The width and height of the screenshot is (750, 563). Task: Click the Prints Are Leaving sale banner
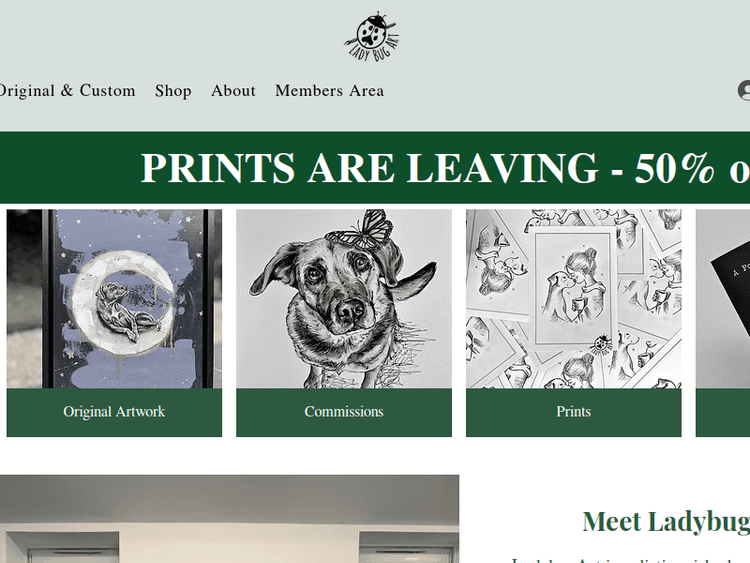tap(375, 167)
